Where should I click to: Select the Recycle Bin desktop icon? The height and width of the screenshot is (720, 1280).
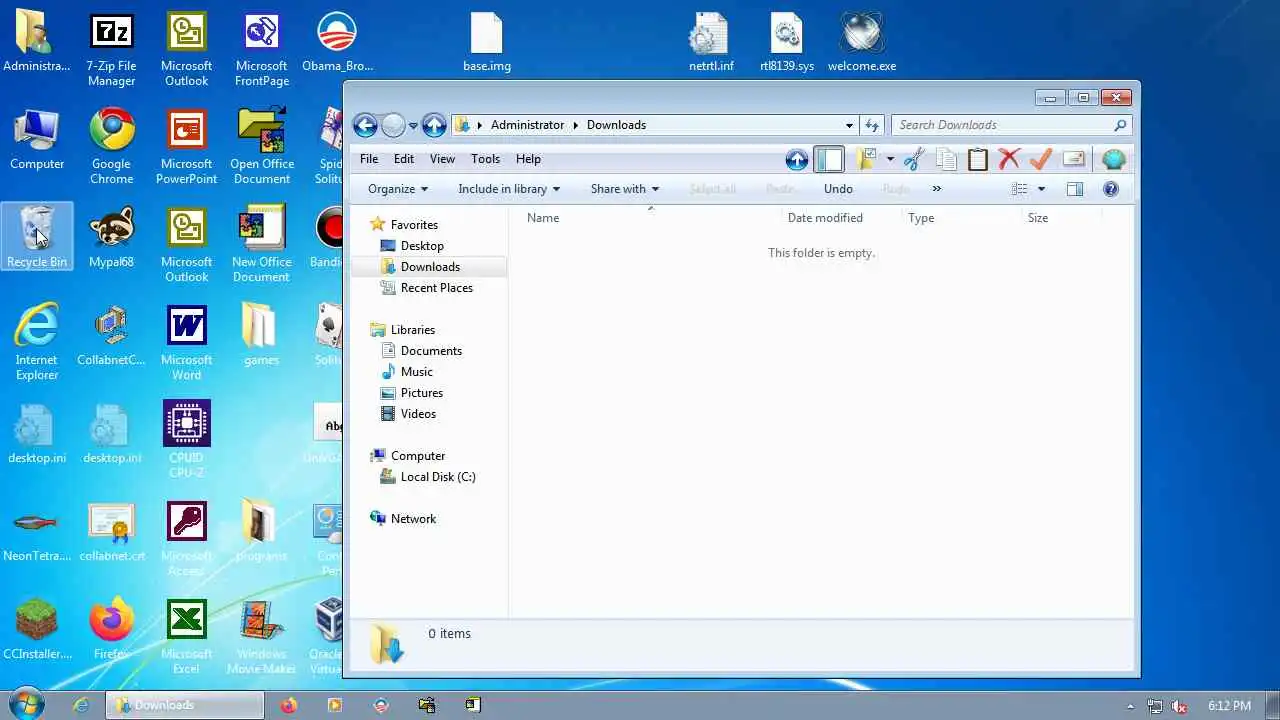pos(37,238)
